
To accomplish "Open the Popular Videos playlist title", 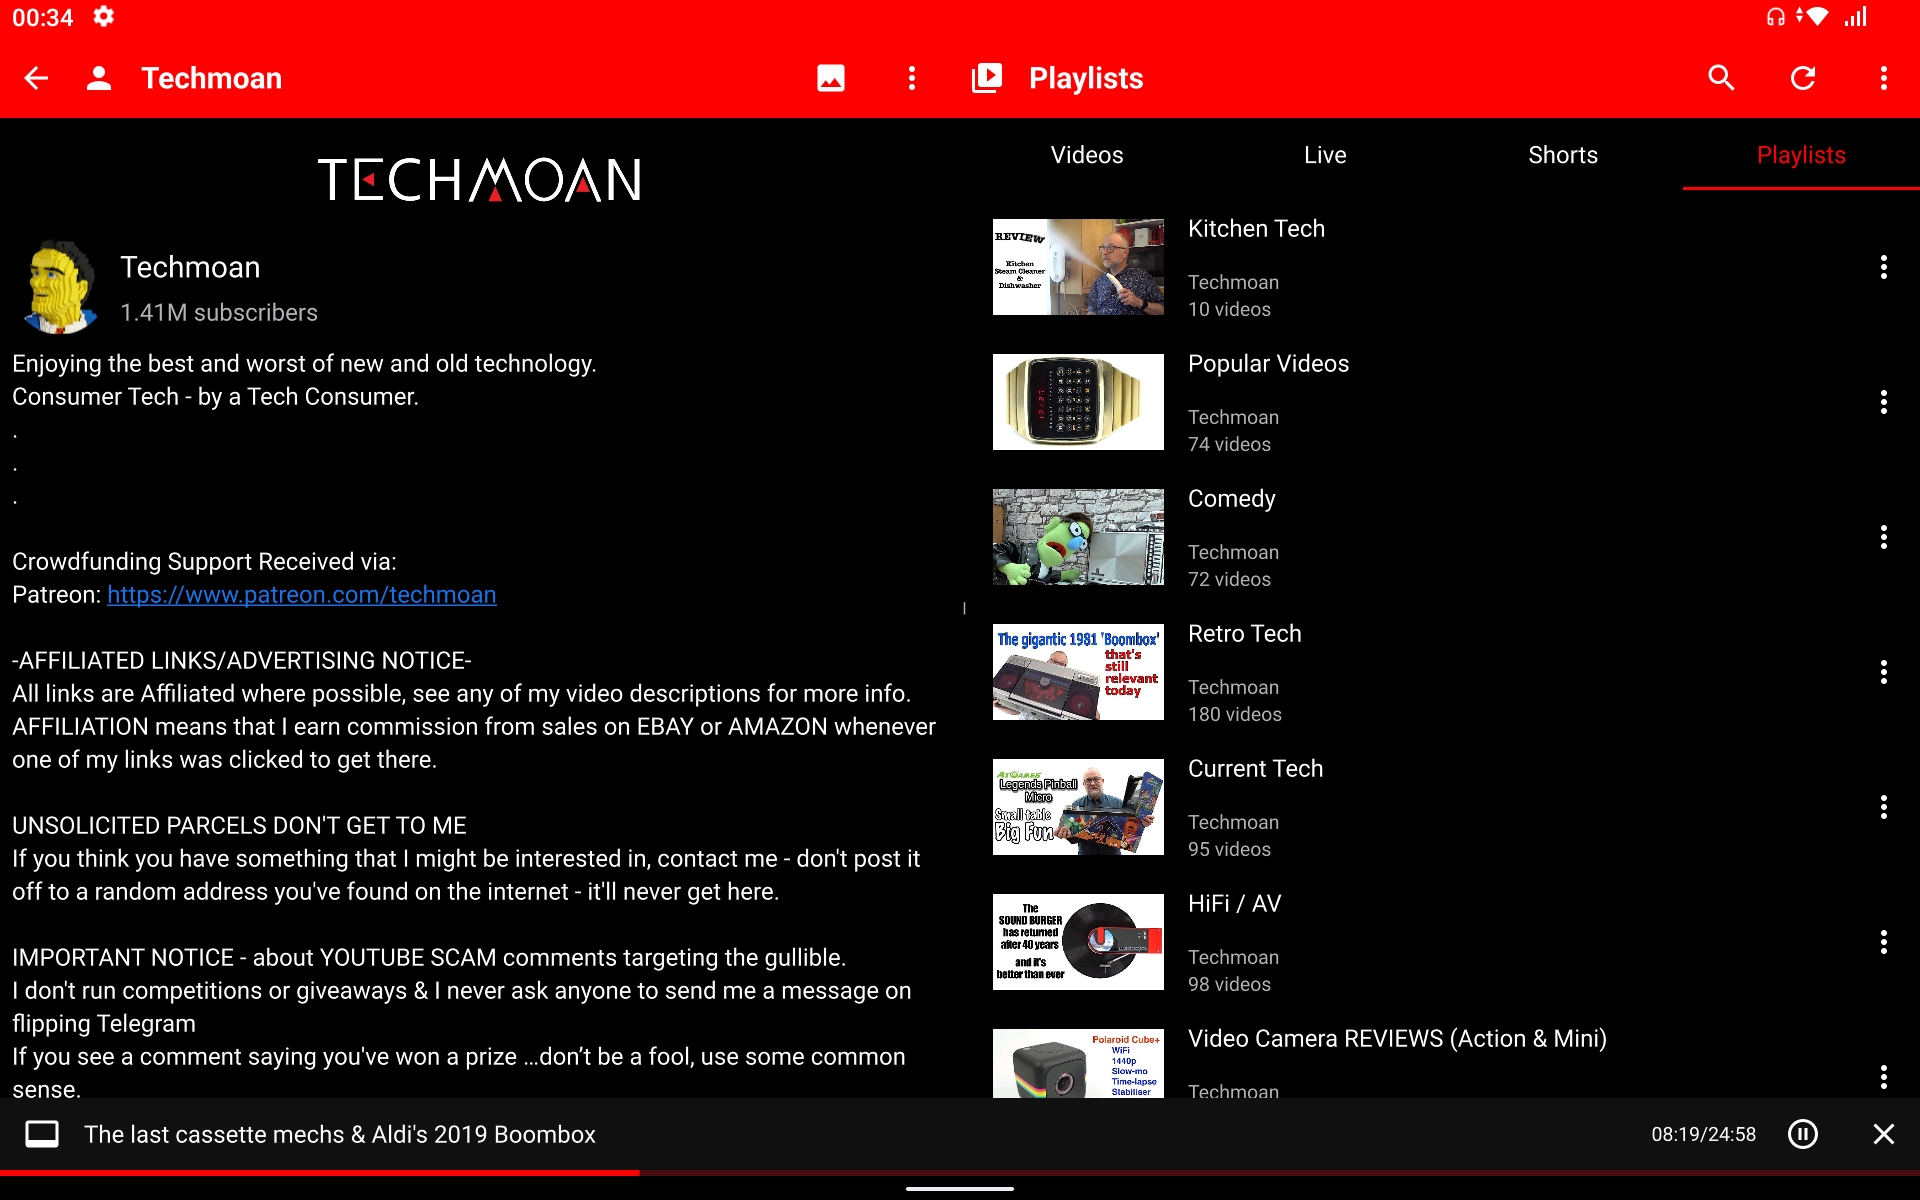I will coord(1268,364).
